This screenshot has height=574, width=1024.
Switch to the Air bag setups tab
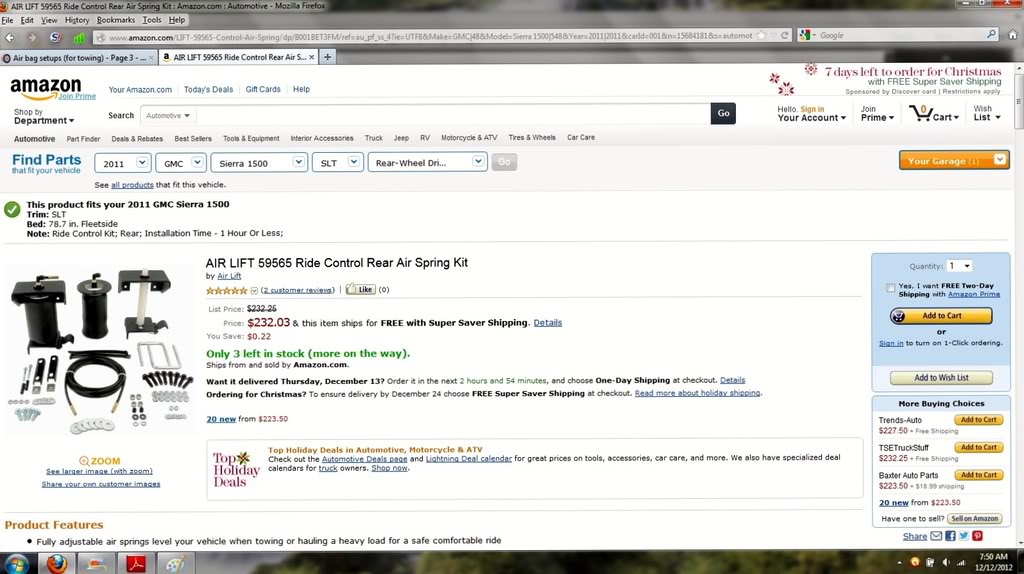click(78, 57)
